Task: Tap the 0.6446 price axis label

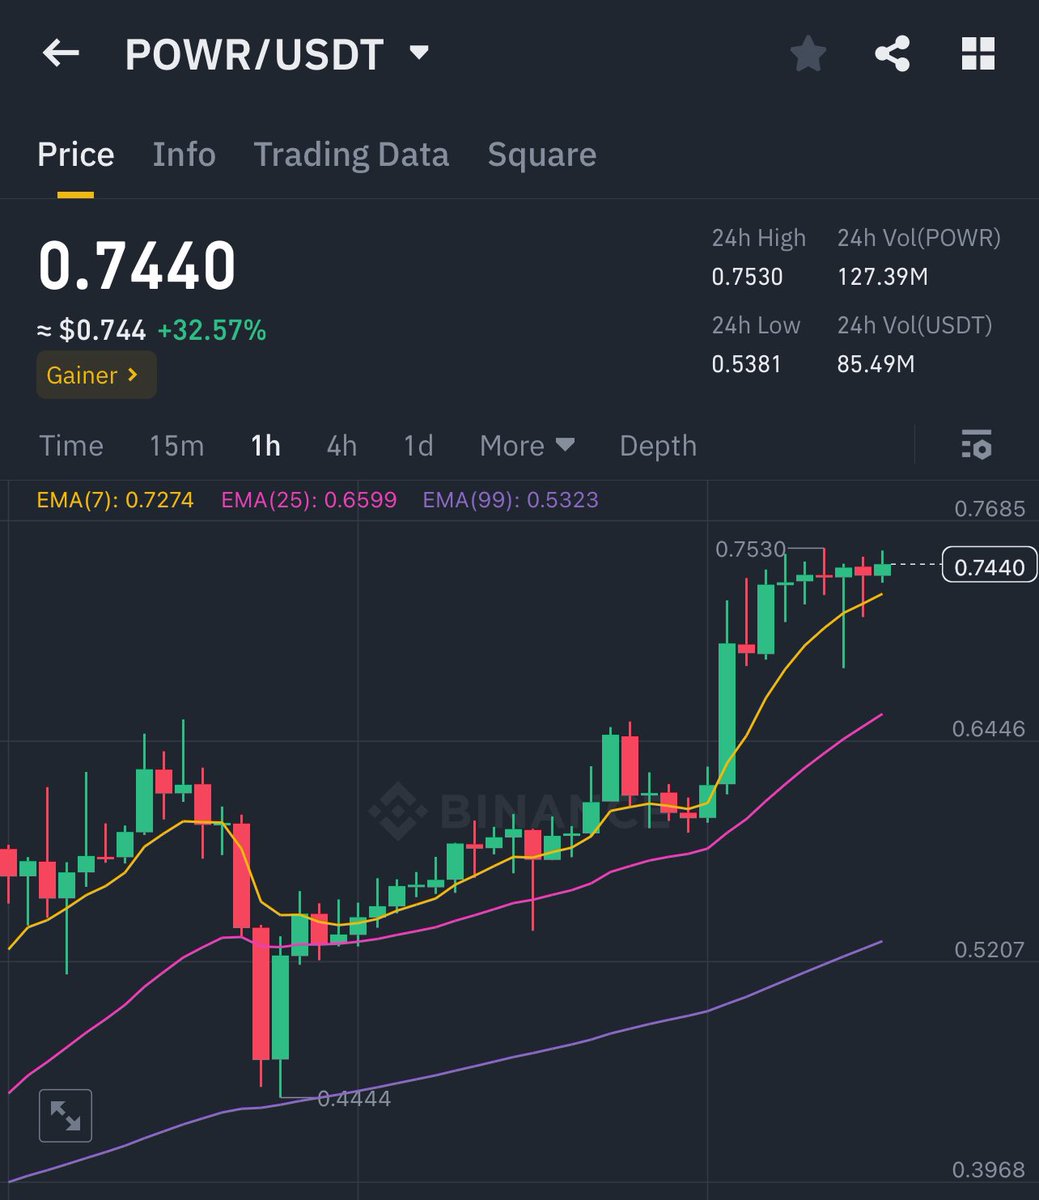Action: pyautogui.click(x=989, y=729)
